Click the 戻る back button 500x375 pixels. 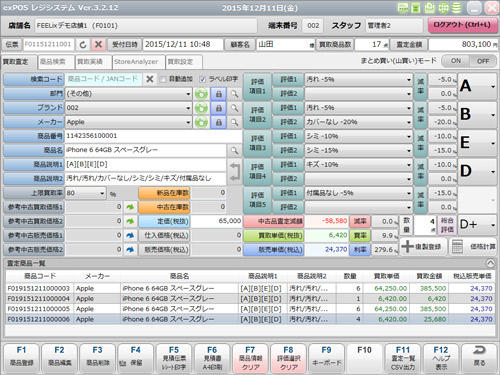point(479,358)
